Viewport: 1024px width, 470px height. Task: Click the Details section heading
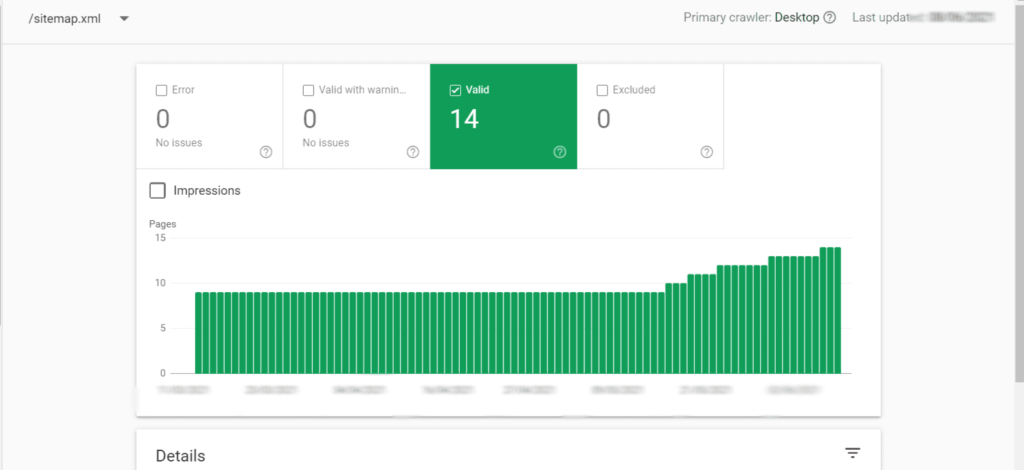[180, 456]
